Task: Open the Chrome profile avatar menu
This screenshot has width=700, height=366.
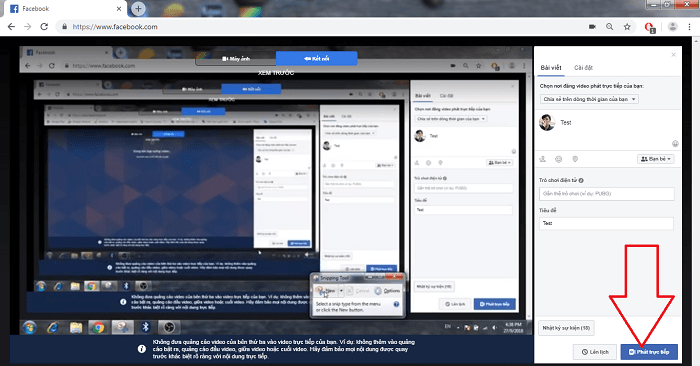Action: [672, 27]
